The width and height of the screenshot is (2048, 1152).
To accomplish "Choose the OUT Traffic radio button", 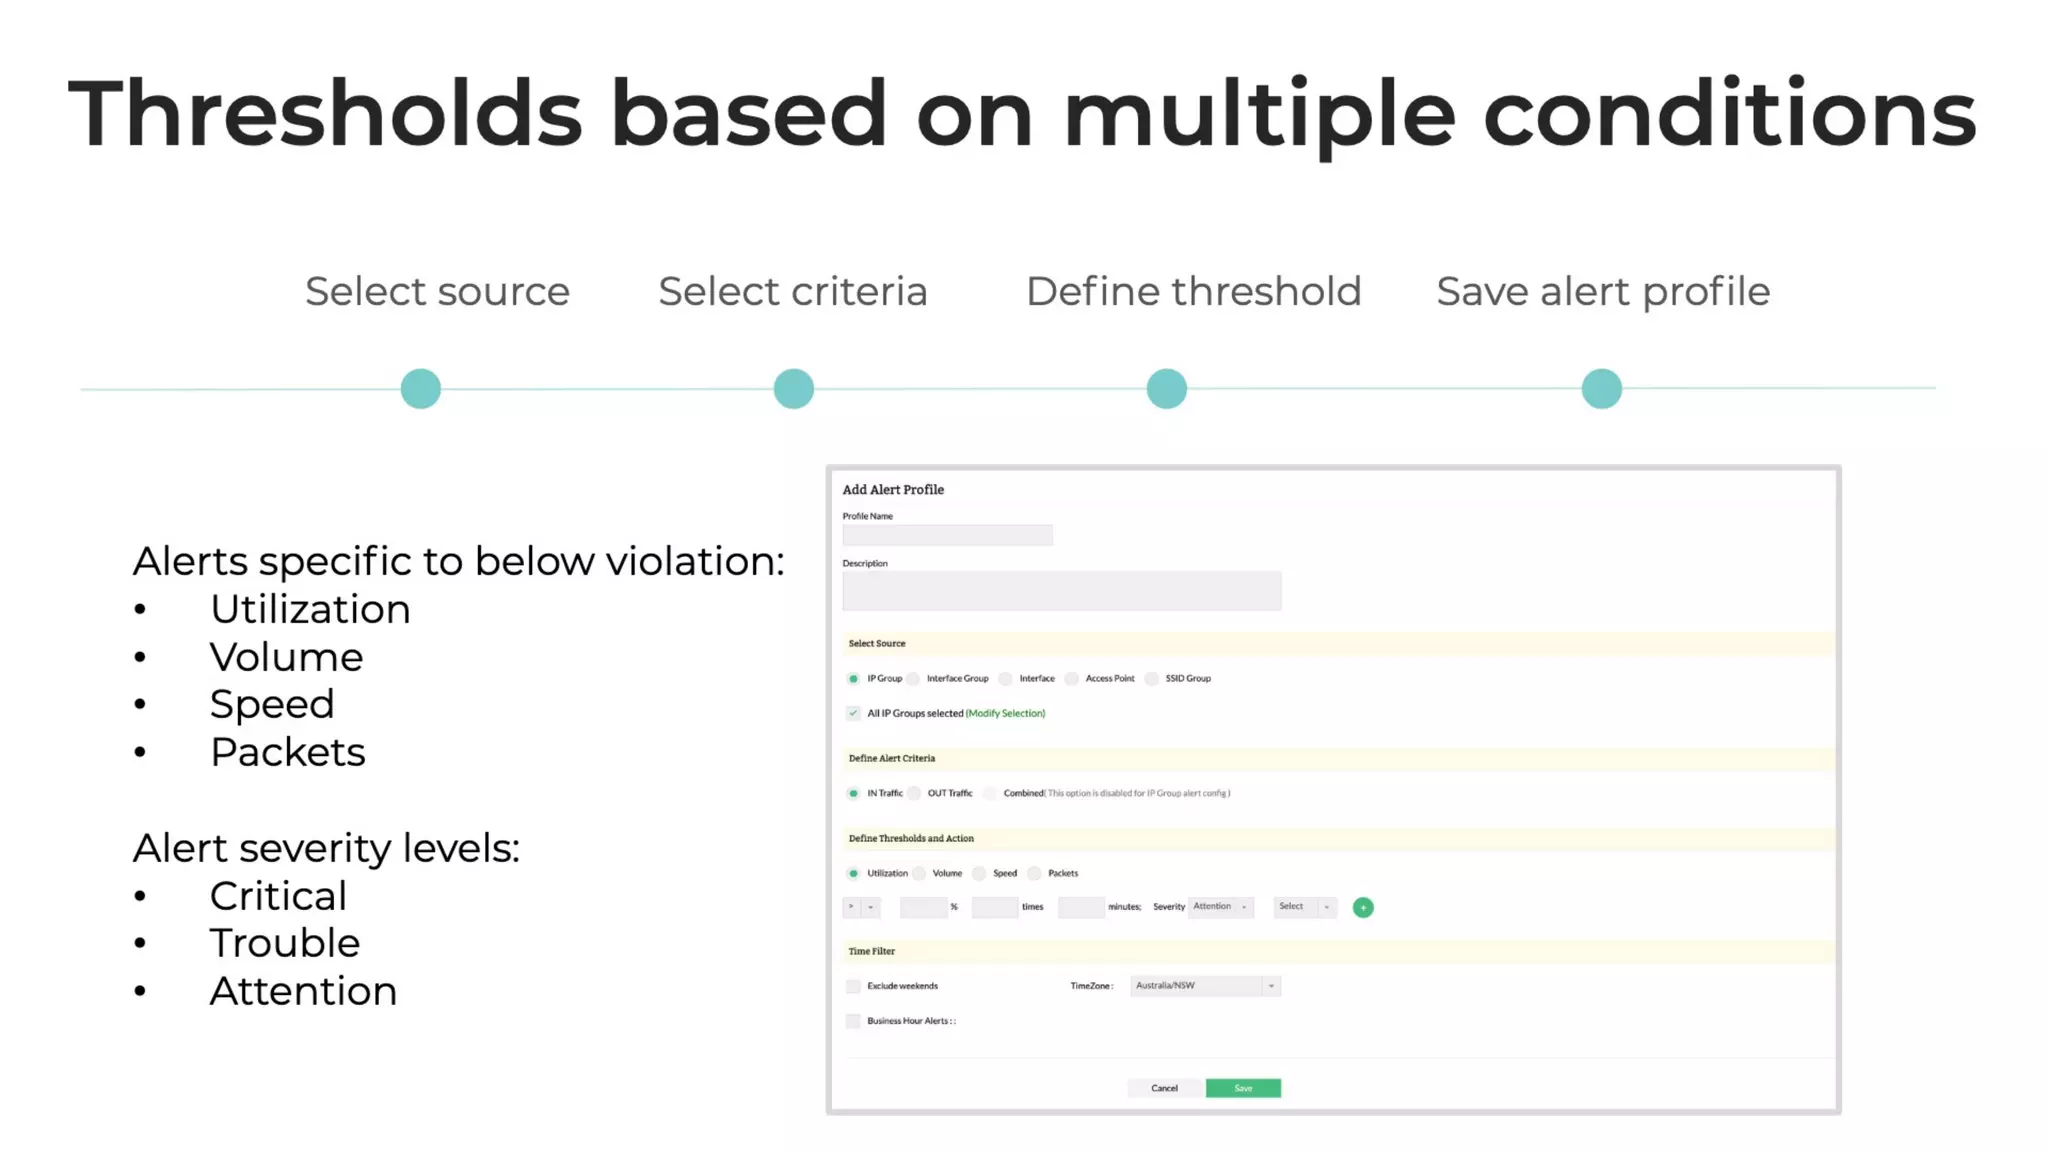I will point(914,793).
